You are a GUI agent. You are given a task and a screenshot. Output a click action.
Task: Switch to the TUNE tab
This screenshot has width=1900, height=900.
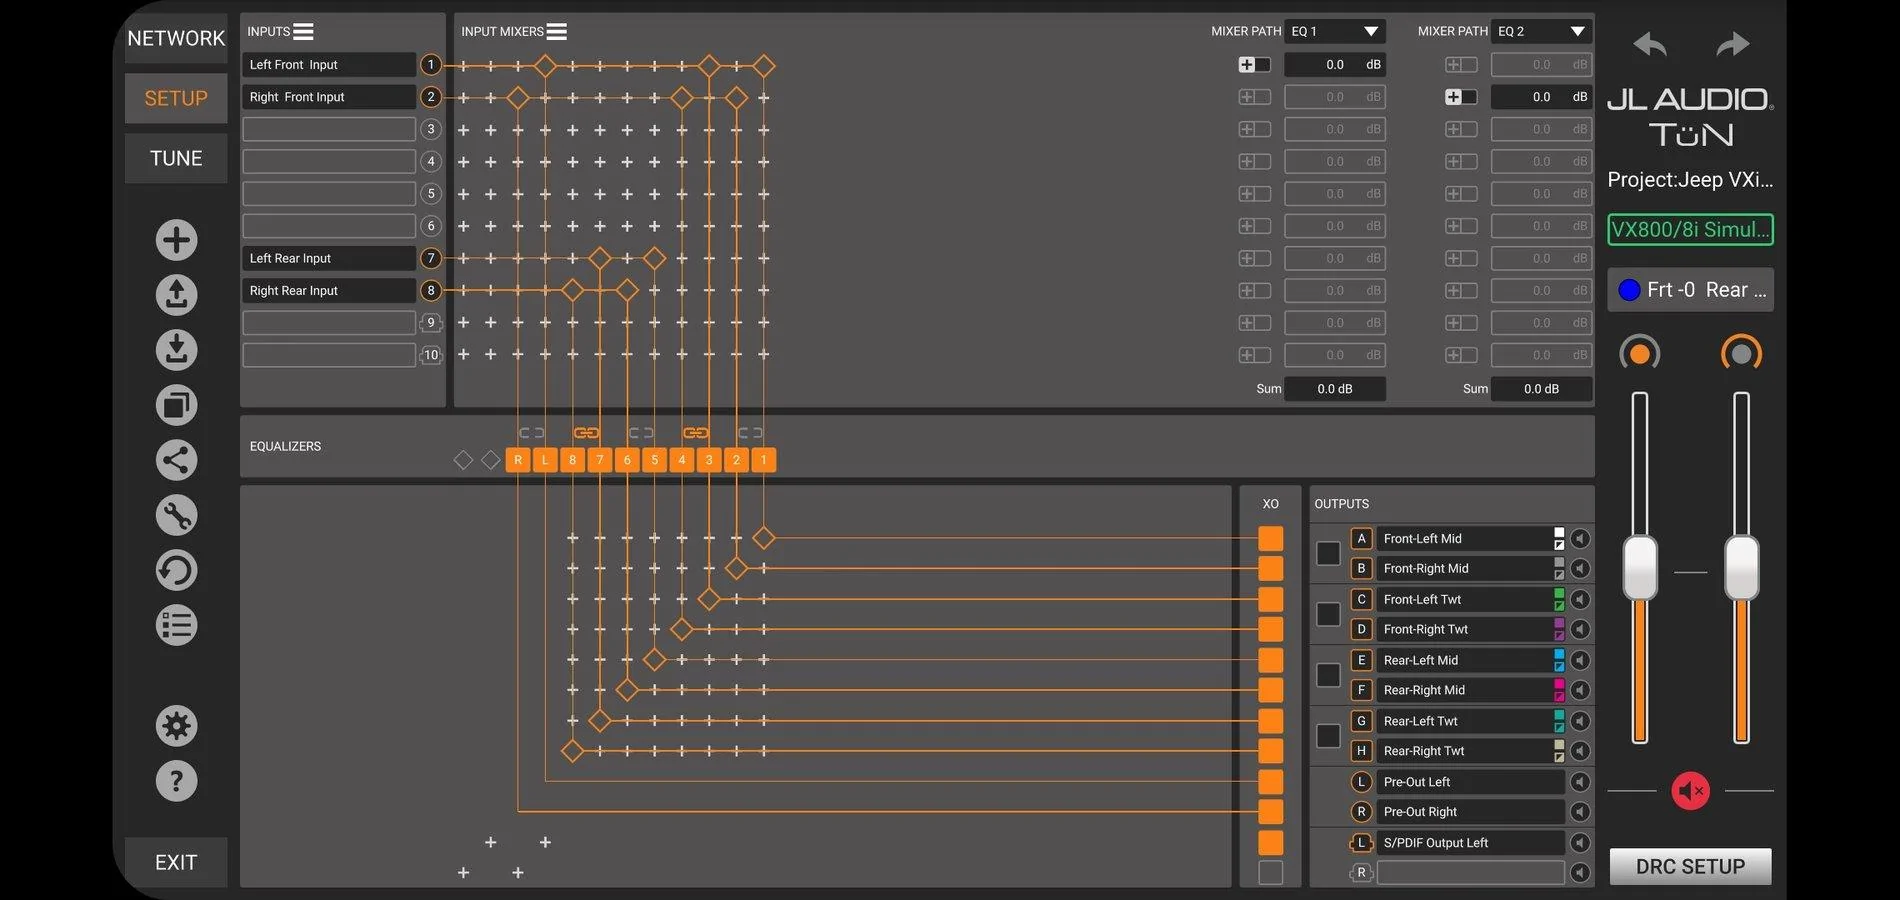pos(176,158)
